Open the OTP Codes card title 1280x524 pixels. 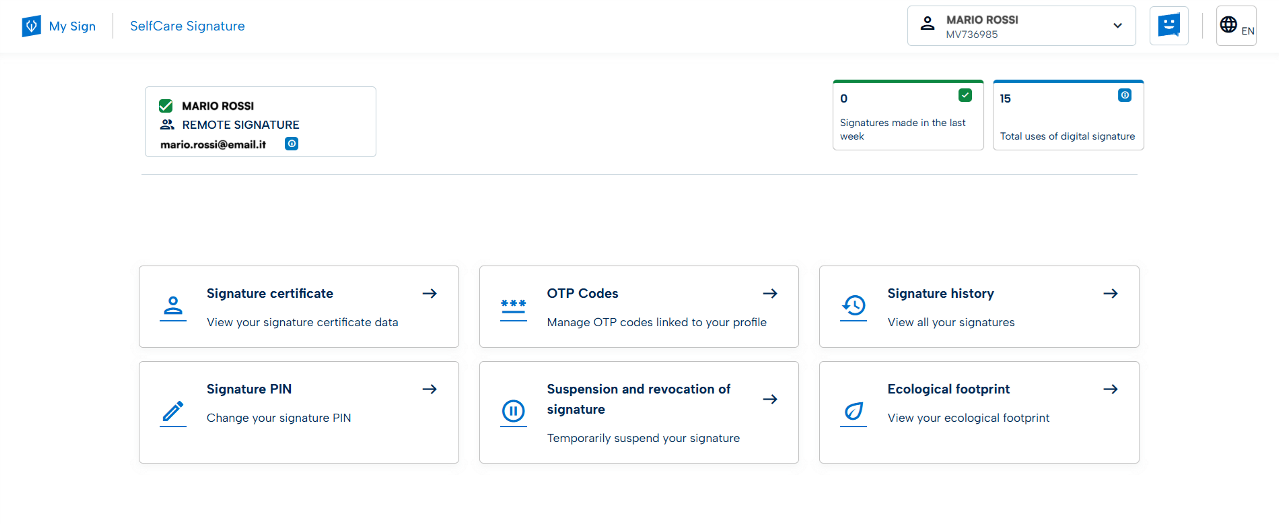(582, 294)
